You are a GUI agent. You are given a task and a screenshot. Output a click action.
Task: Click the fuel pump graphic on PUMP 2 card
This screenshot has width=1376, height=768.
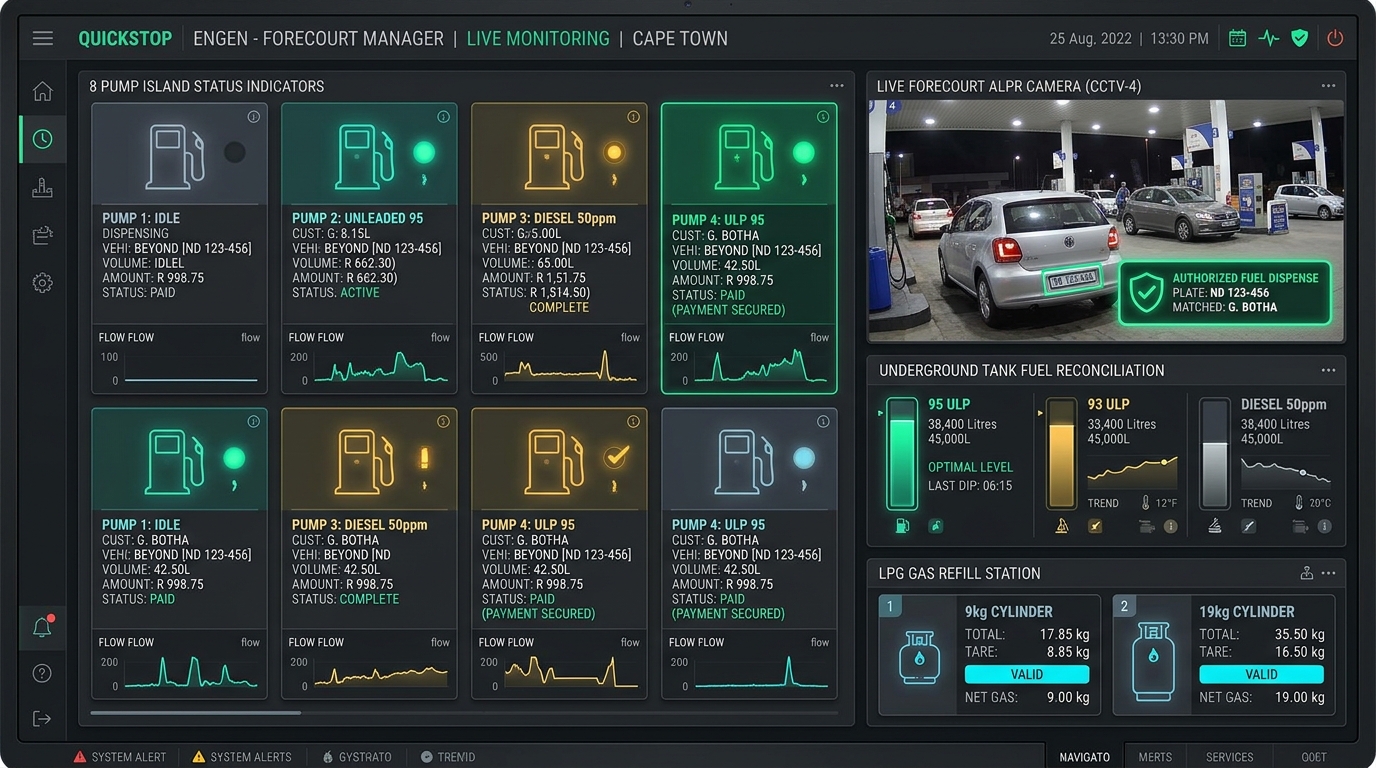(x=365, y=156)
